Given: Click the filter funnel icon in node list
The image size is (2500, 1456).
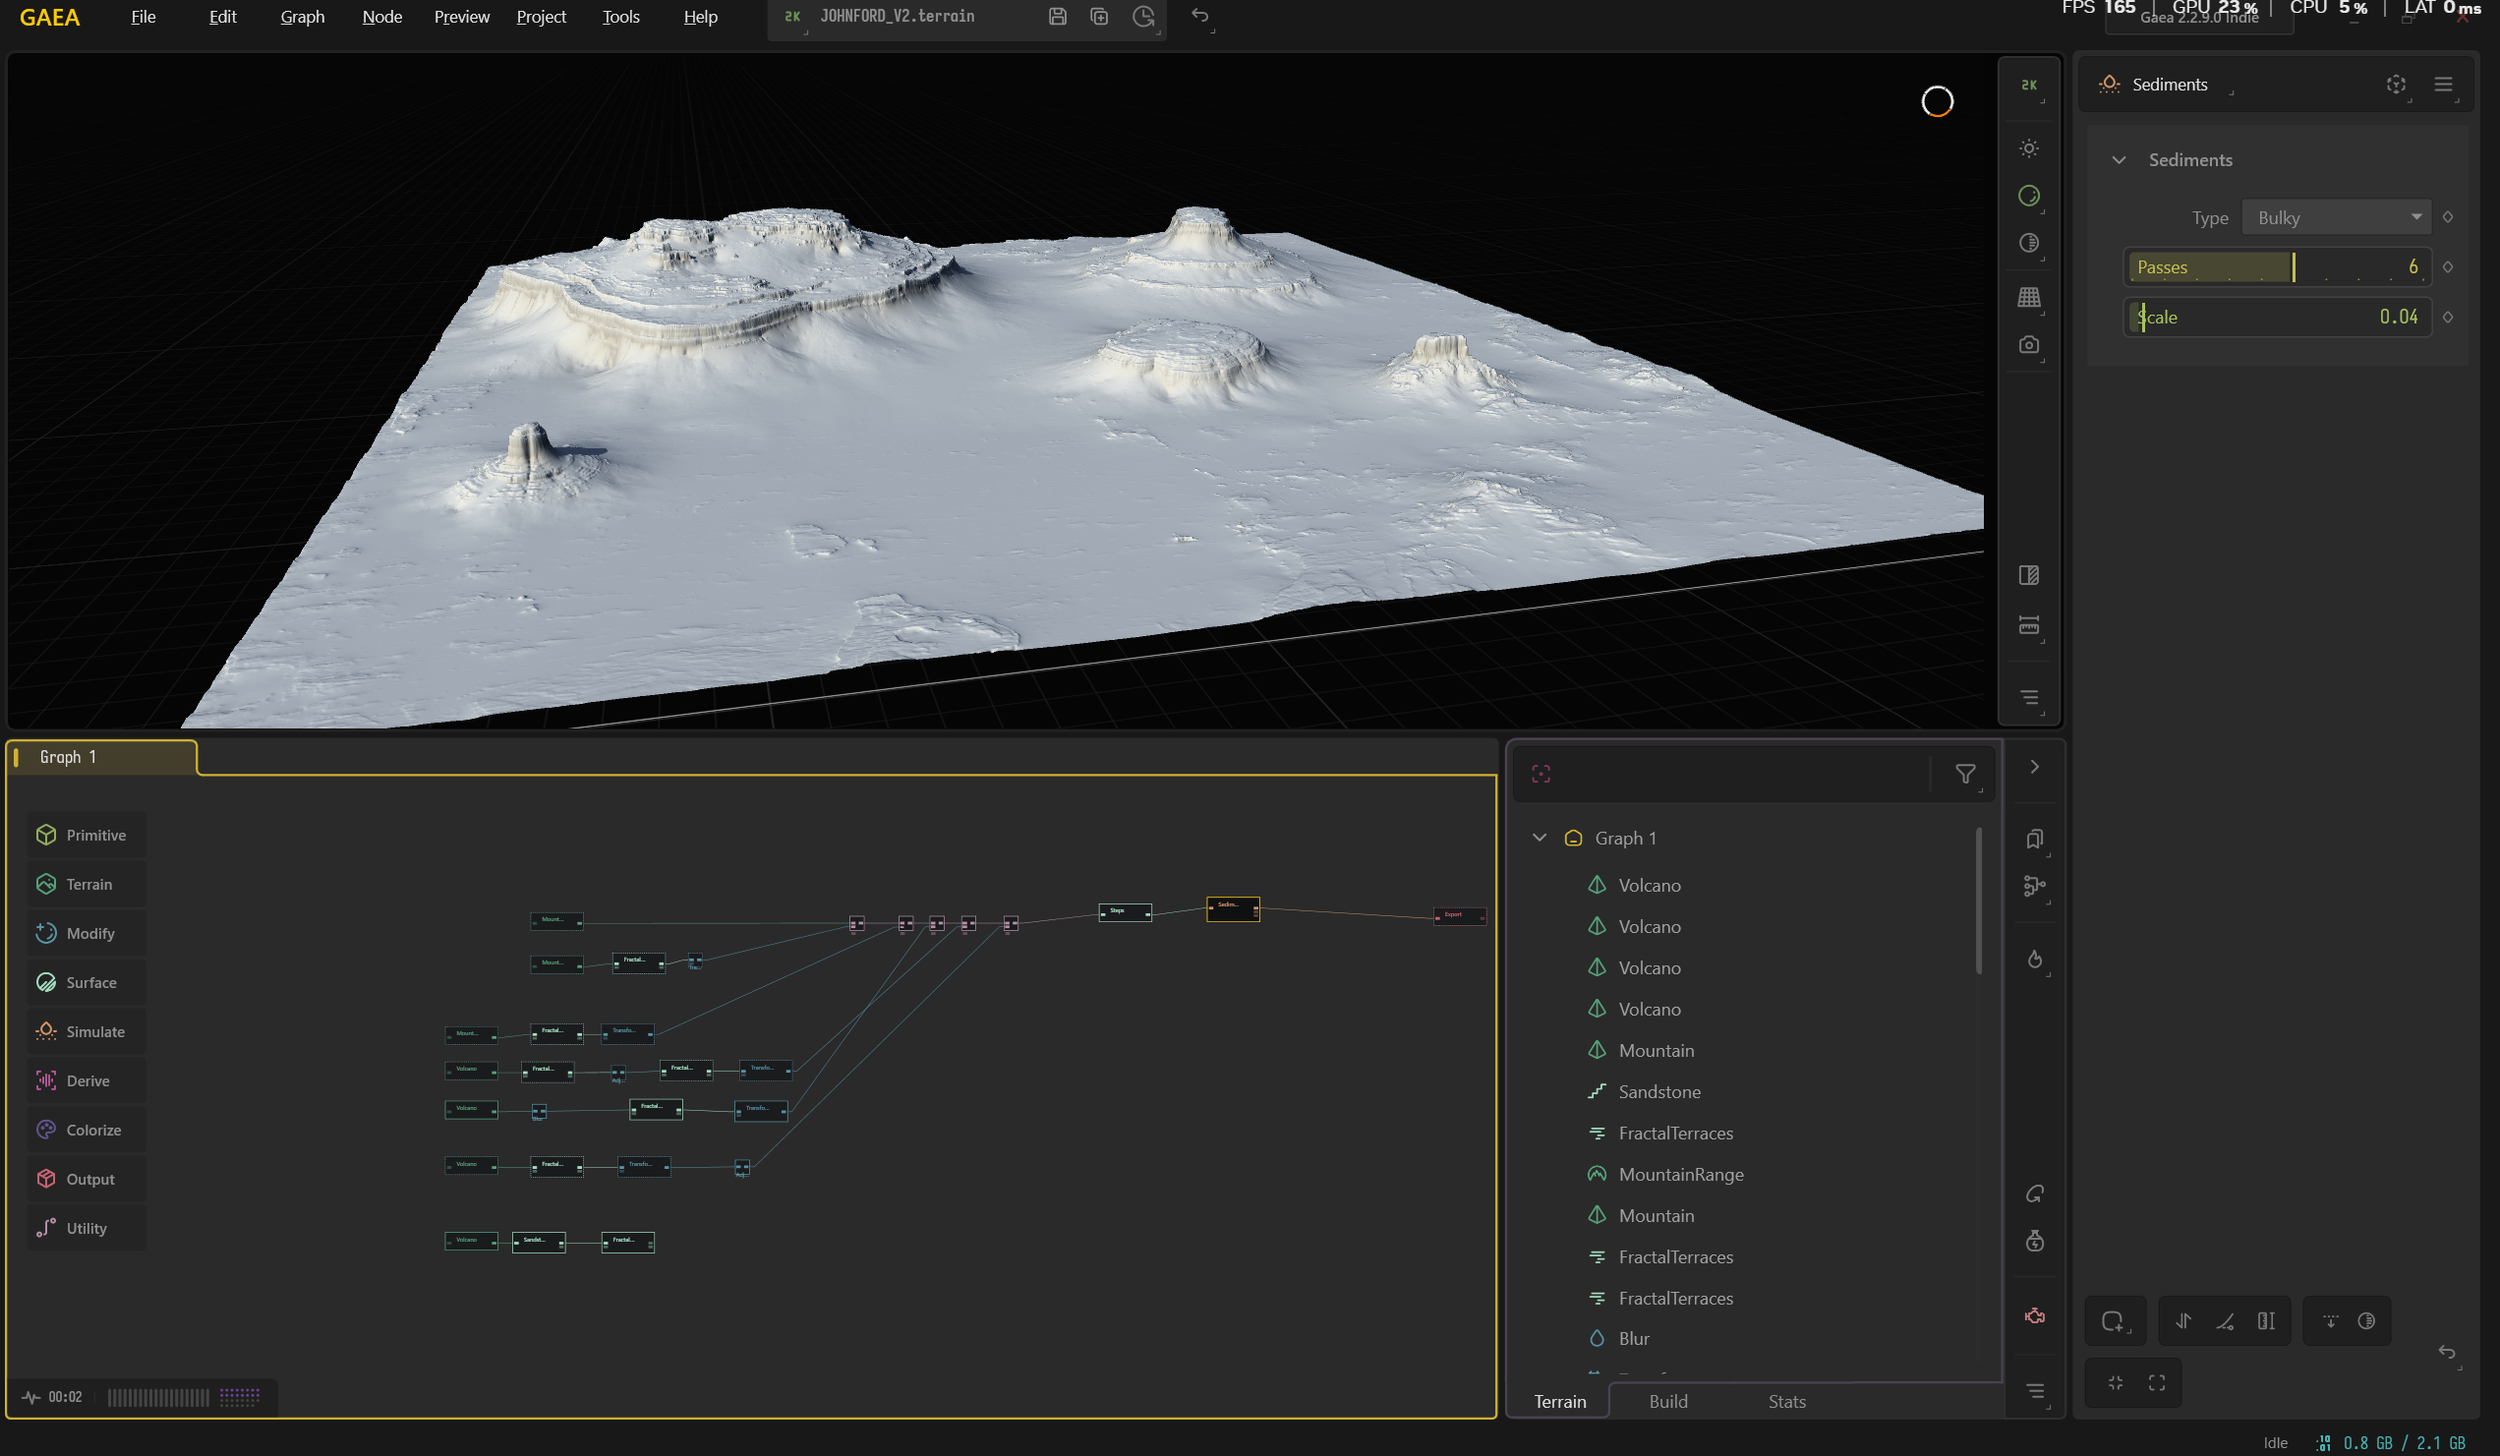Looking at the screenshot, I should click(1964, 773).
